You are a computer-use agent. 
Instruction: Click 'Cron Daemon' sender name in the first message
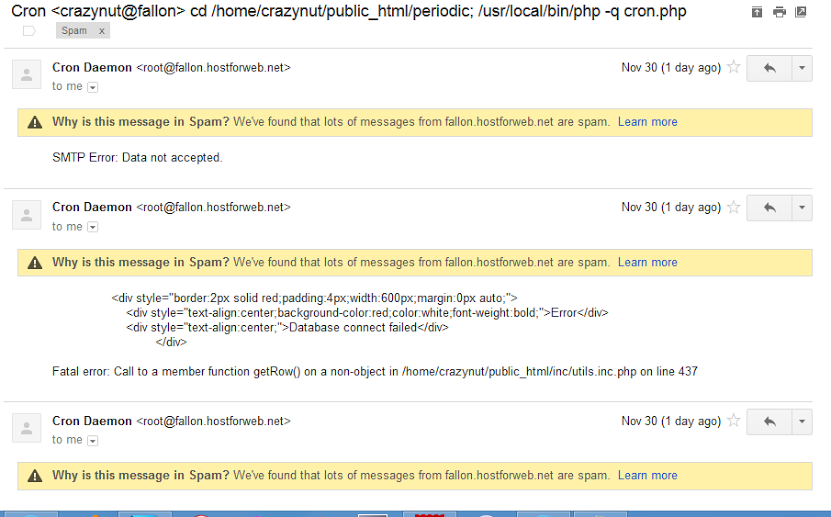[x=92, y=68]
